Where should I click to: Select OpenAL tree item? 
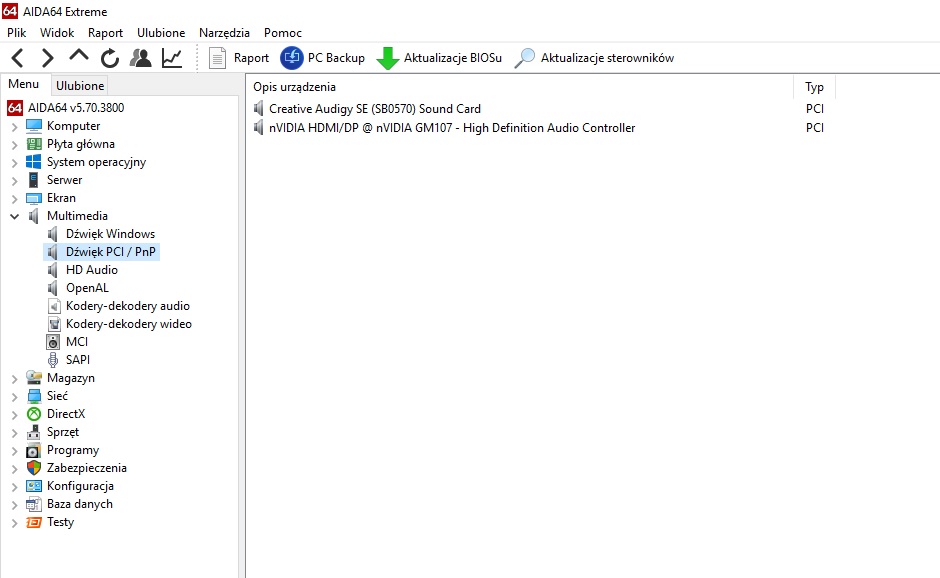coord(88,288)
